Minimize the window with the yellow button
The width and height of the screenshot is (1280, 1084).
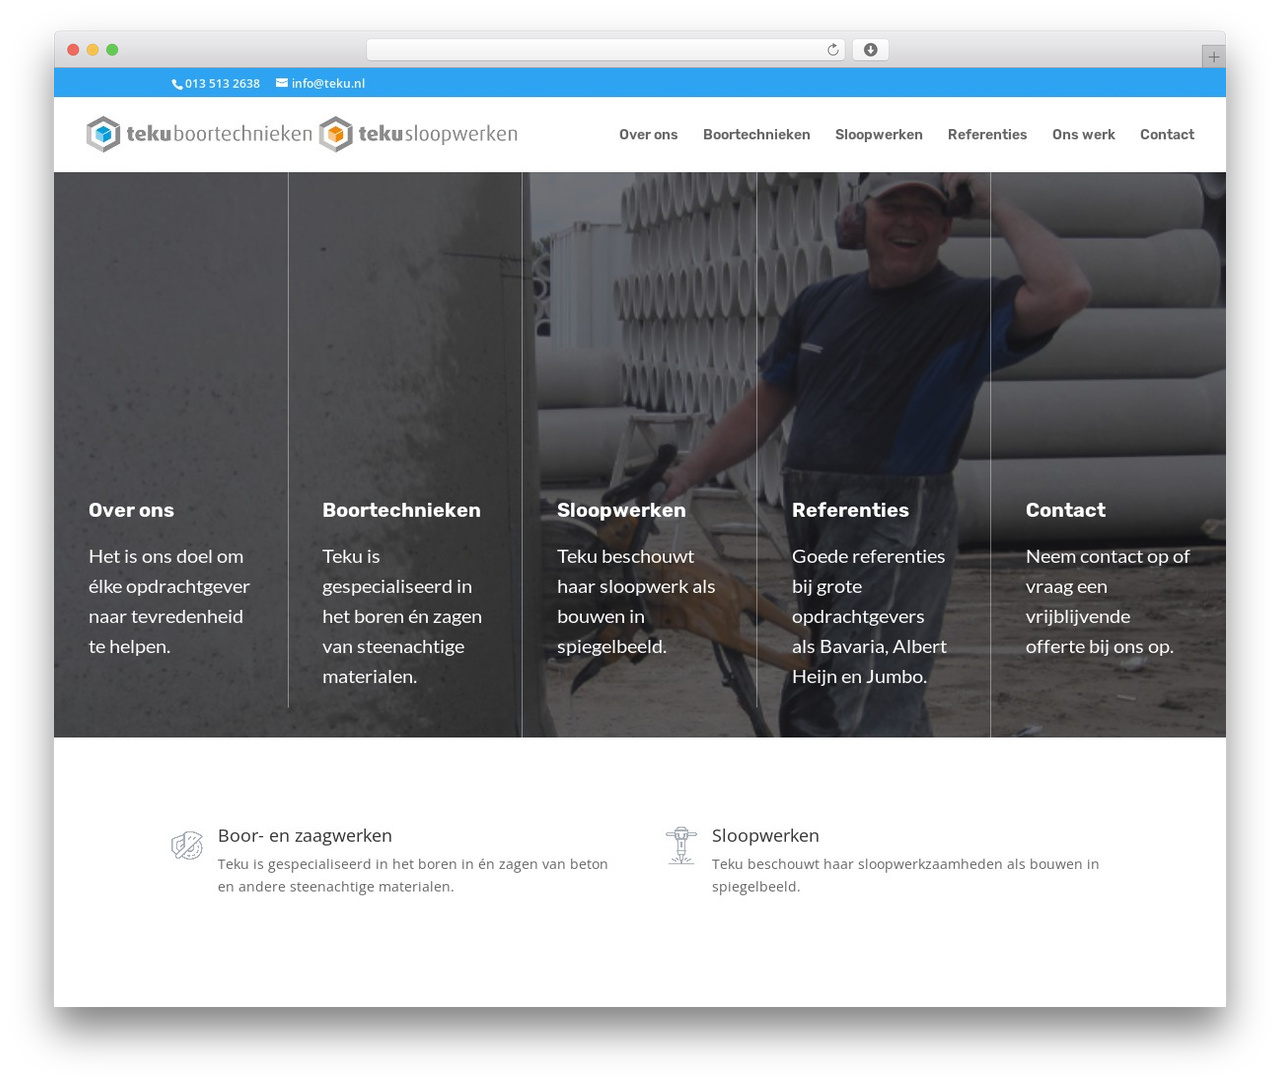(x=93, y=50)
